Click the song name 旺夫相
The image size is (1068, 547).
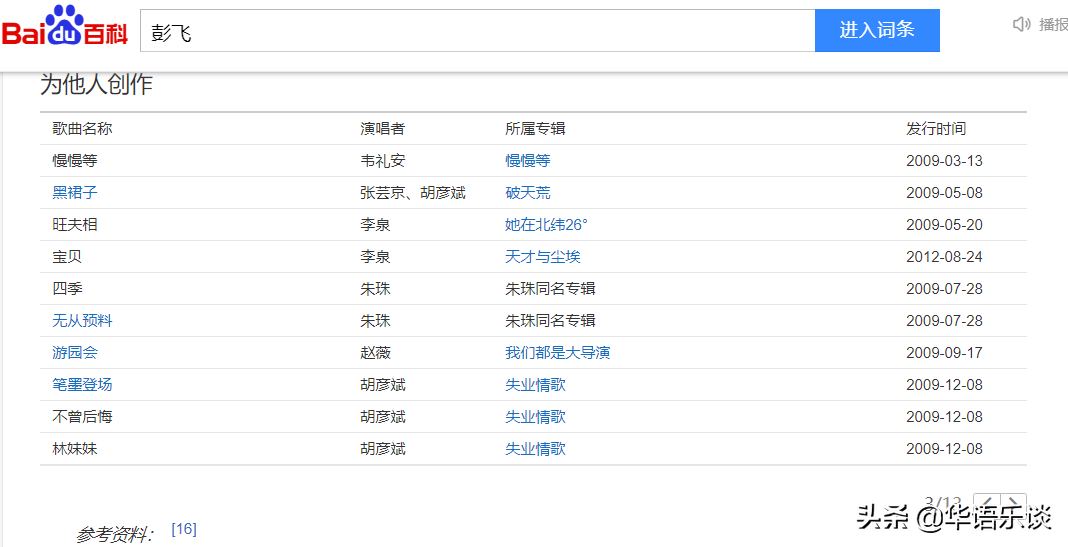[75, 225]
